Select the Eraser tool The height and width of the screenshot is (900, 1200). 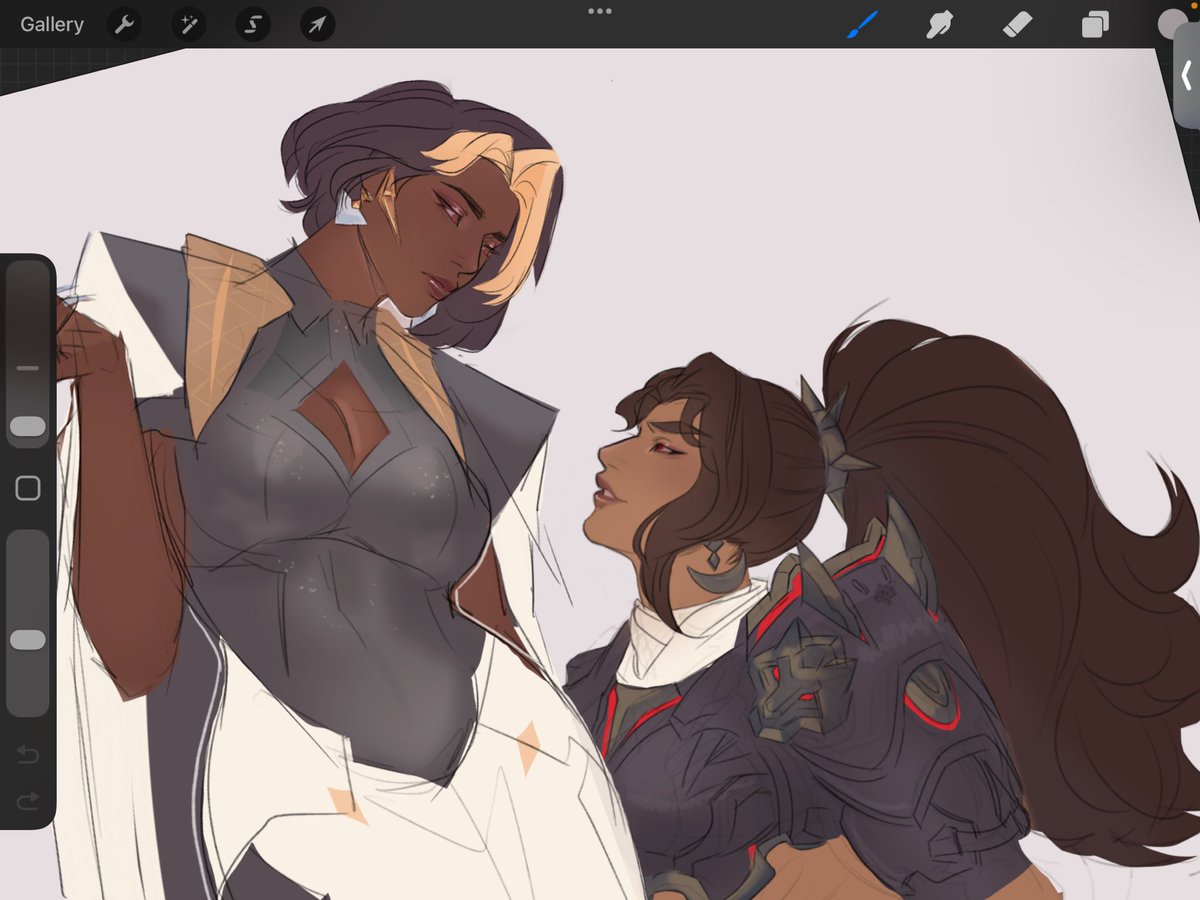pos(1017,24)
